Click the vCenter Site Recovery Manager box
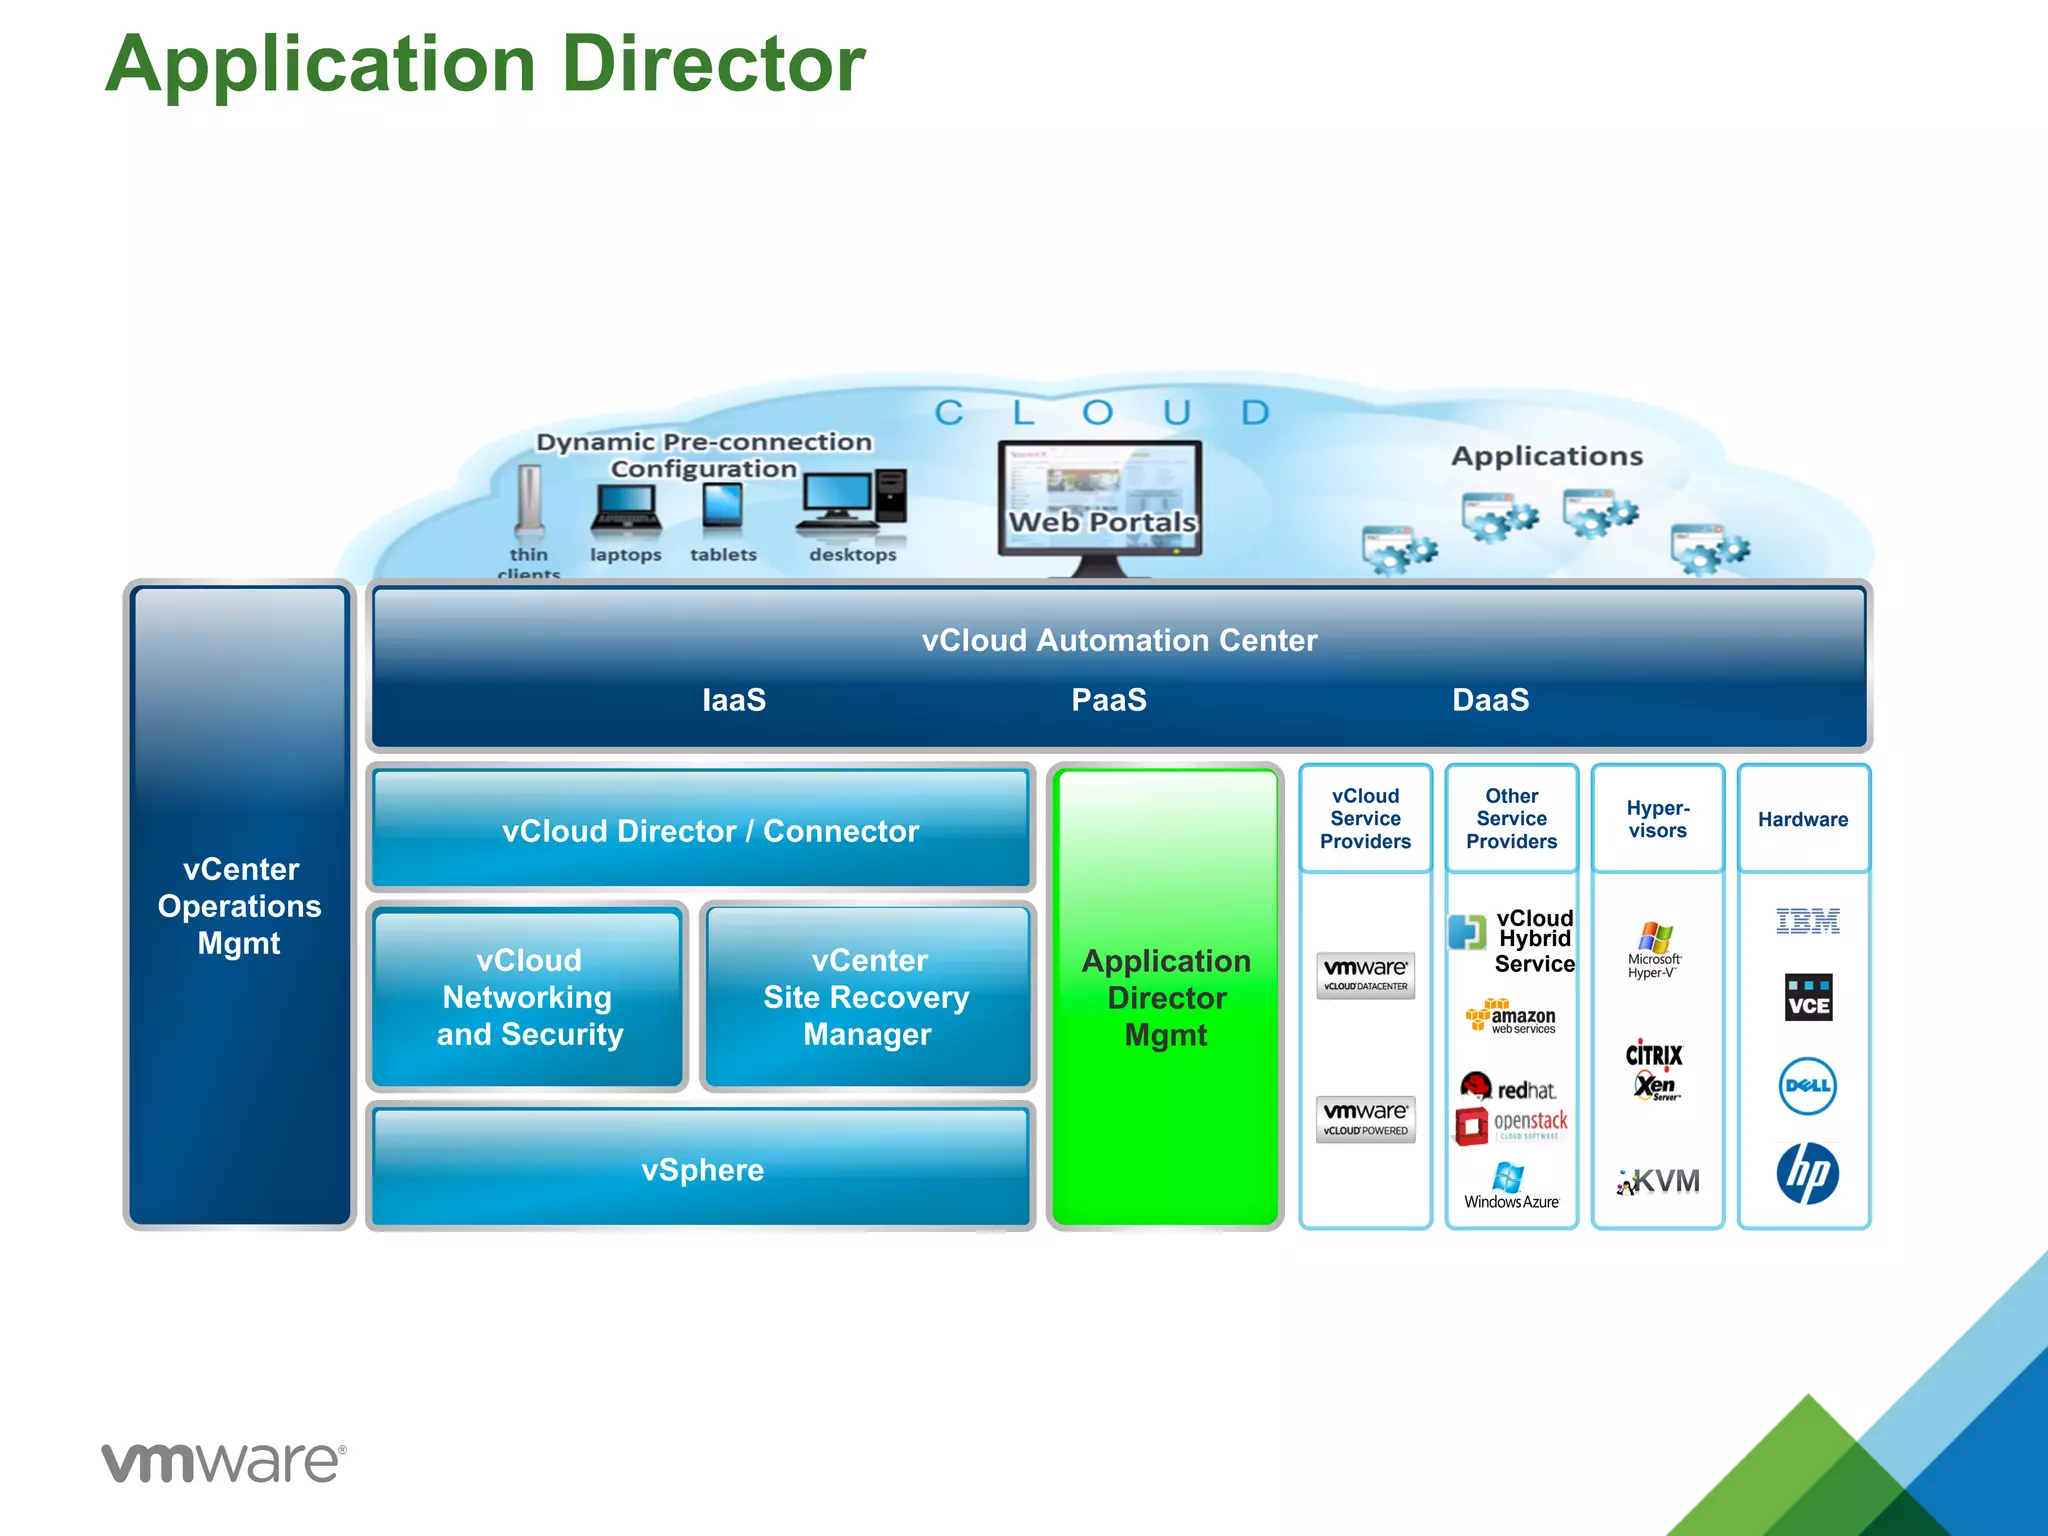Image resolution: width=2048 pixels, height=1536 pixels. point(867,997)
